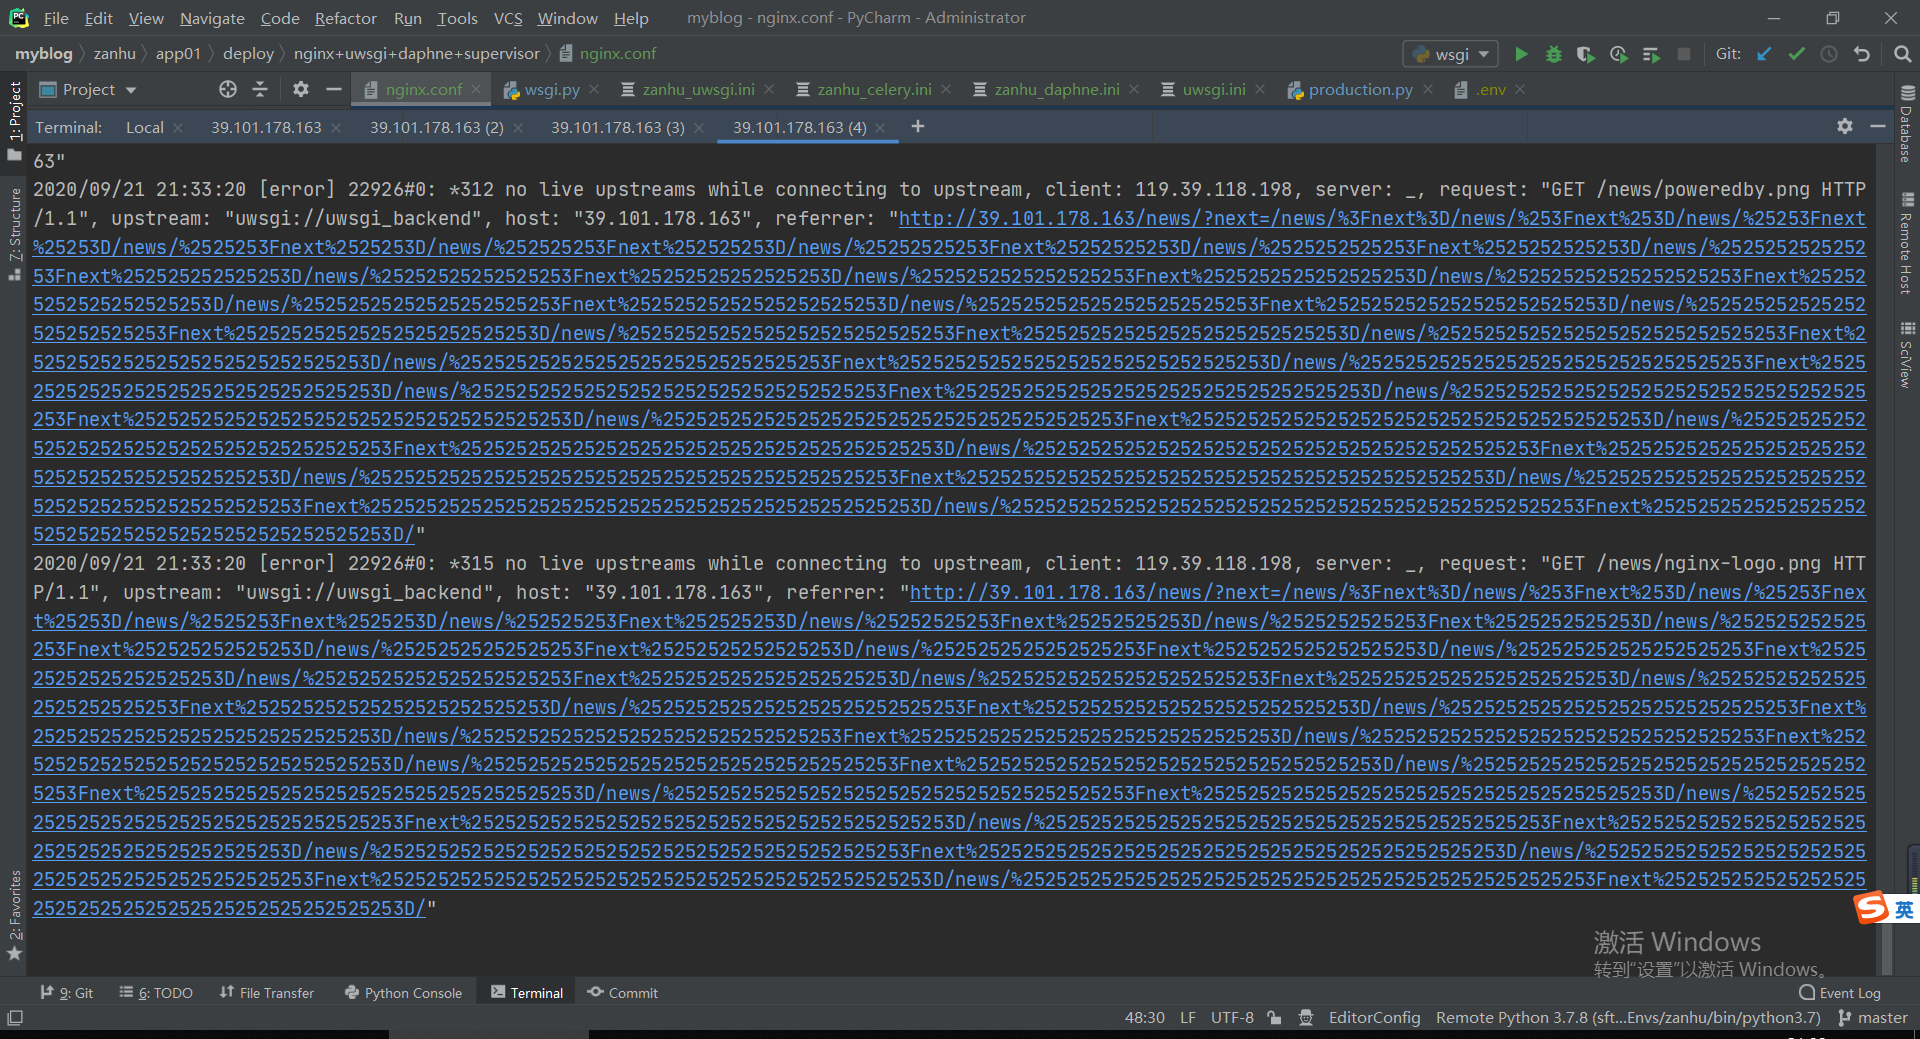Open the File Transfer tool window
Image resolution: width=1920 pixels, height=1039 pixels.
pos(267,993)
